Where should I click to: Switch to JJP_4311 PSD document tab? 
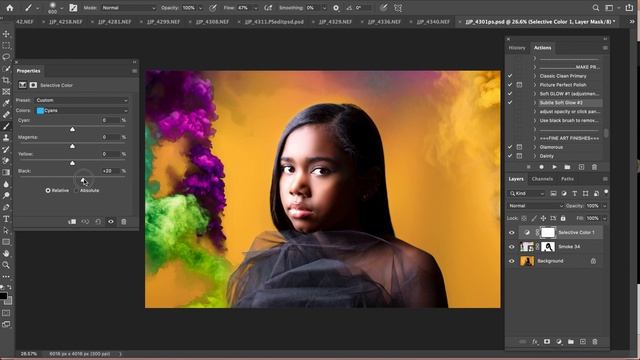[274, 22]
